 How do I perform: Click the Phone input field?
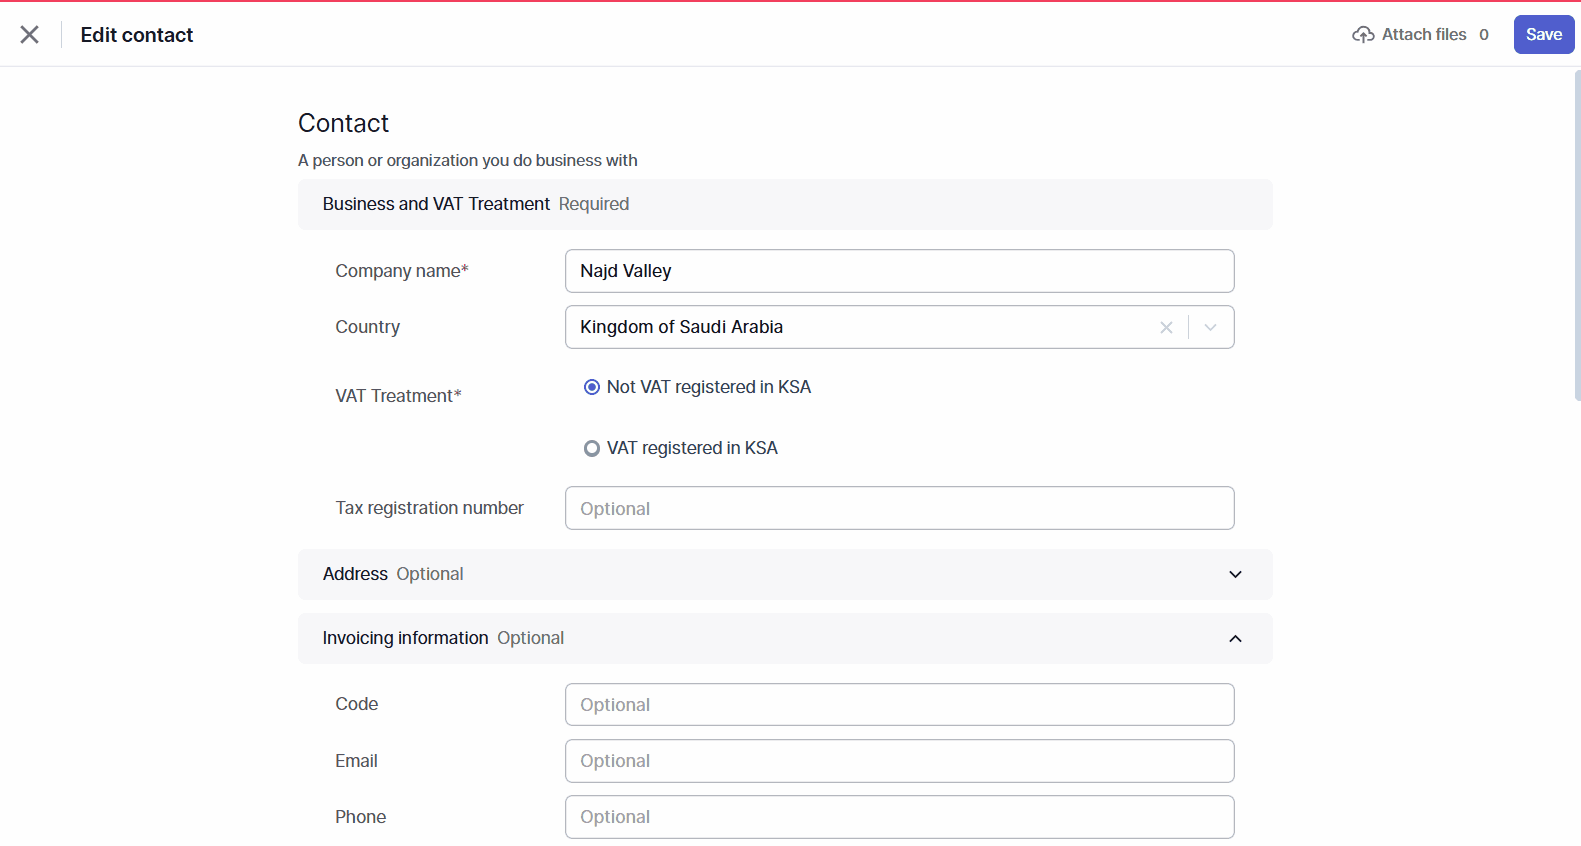[x=899, y=817]
